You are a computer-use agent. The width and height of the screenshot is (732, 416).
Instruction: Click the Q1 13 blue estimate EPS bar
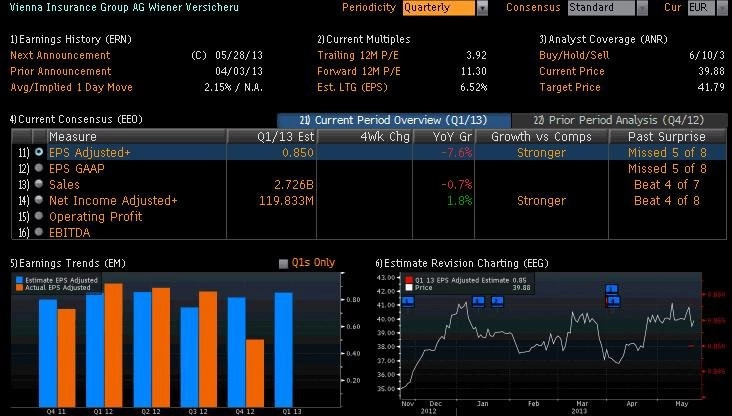[x=283, y=350]
